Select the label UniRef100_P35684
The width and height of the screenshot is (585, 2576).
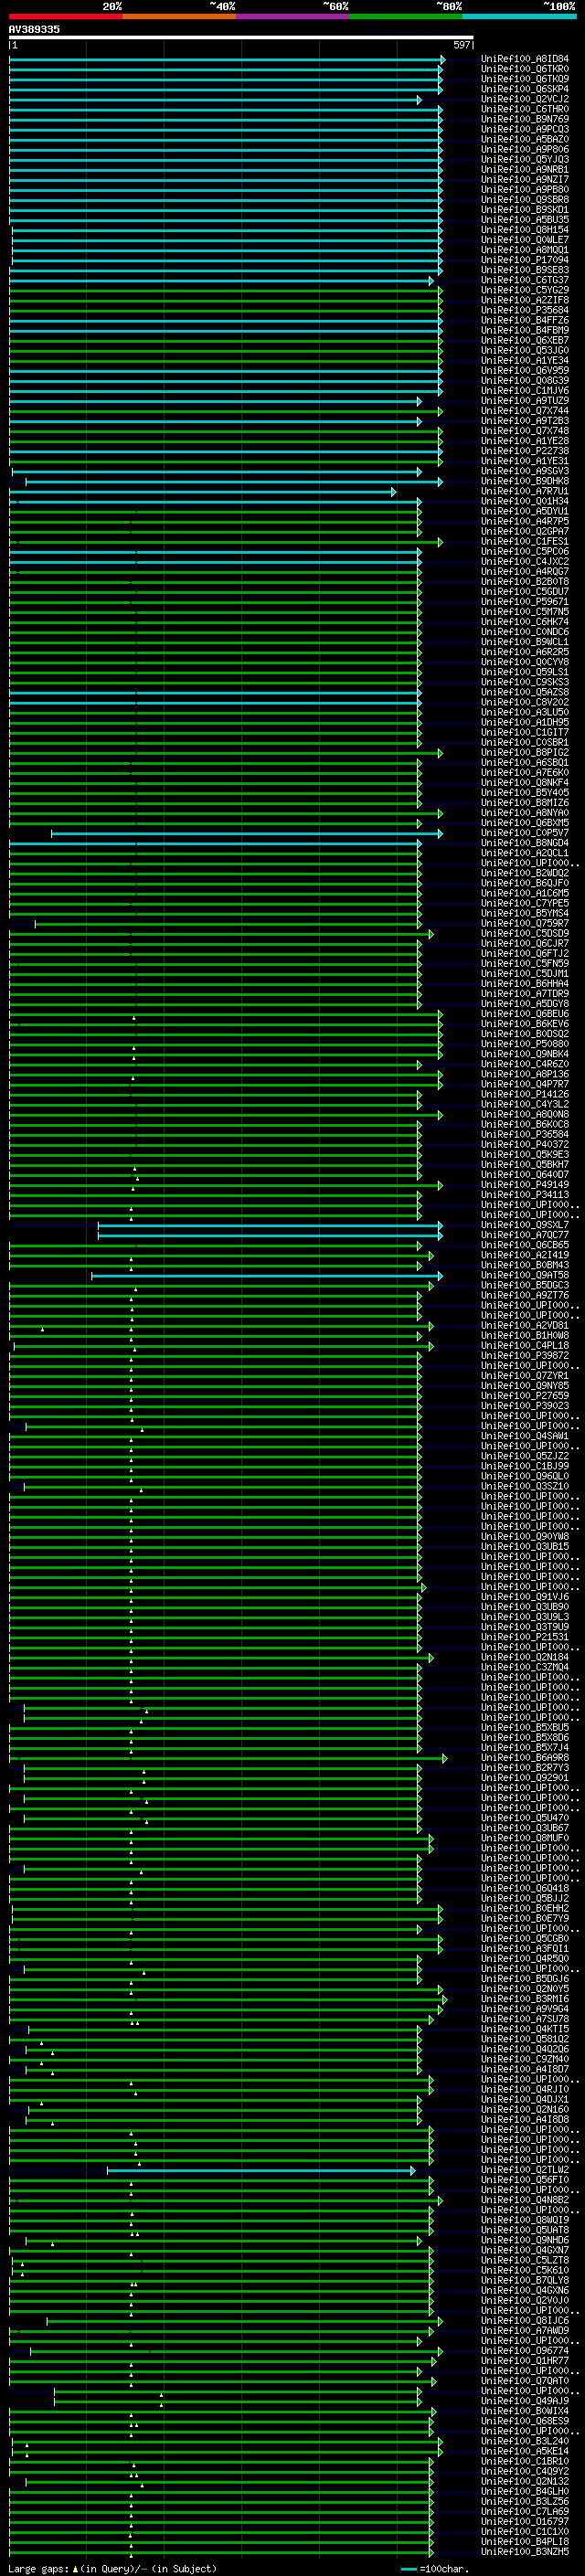[x=525, y=310]
